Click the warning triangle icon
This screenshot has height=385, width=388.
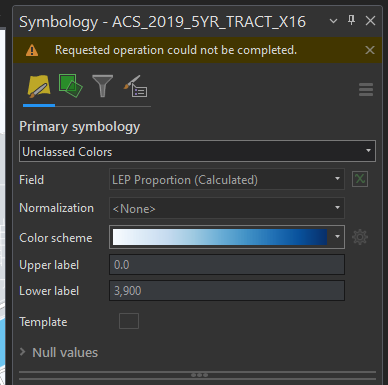(32, 50)
